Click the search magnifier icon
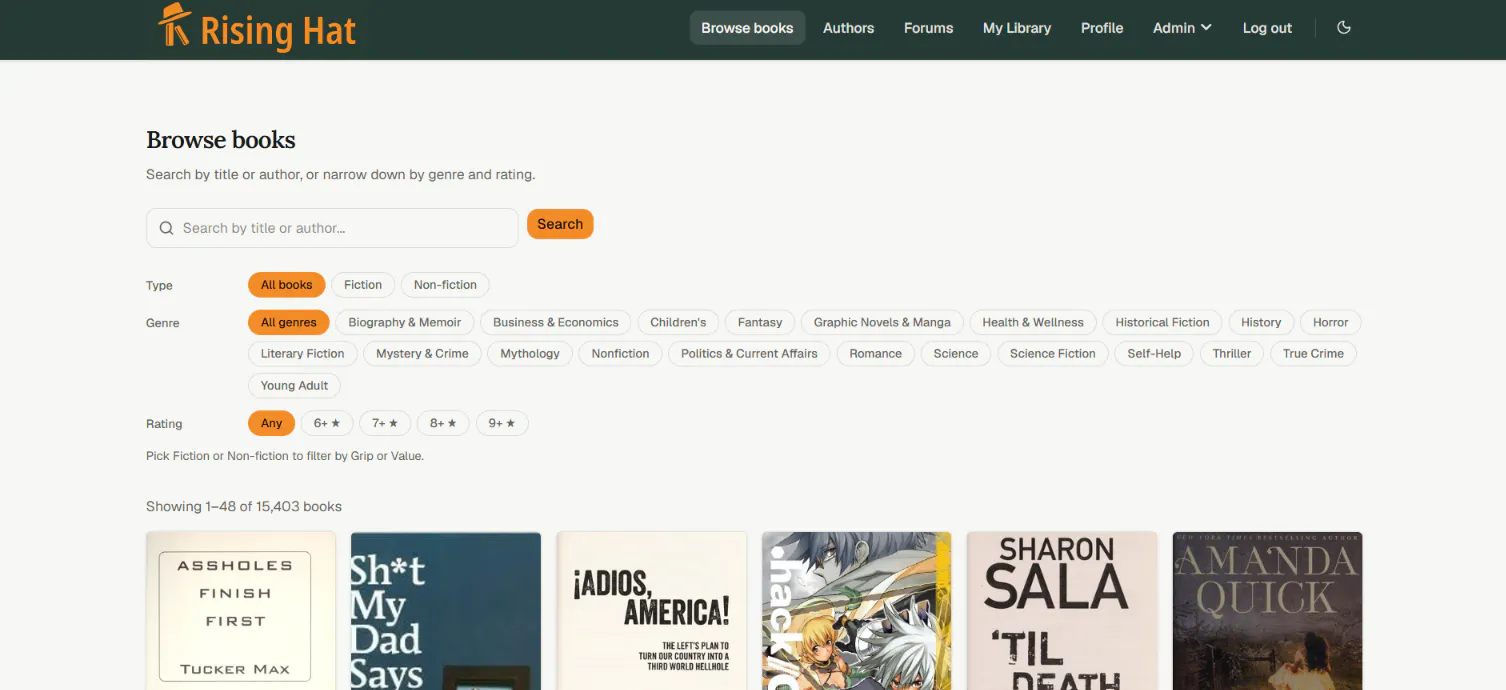This screenshot has height=690, width=1506. 166,228
